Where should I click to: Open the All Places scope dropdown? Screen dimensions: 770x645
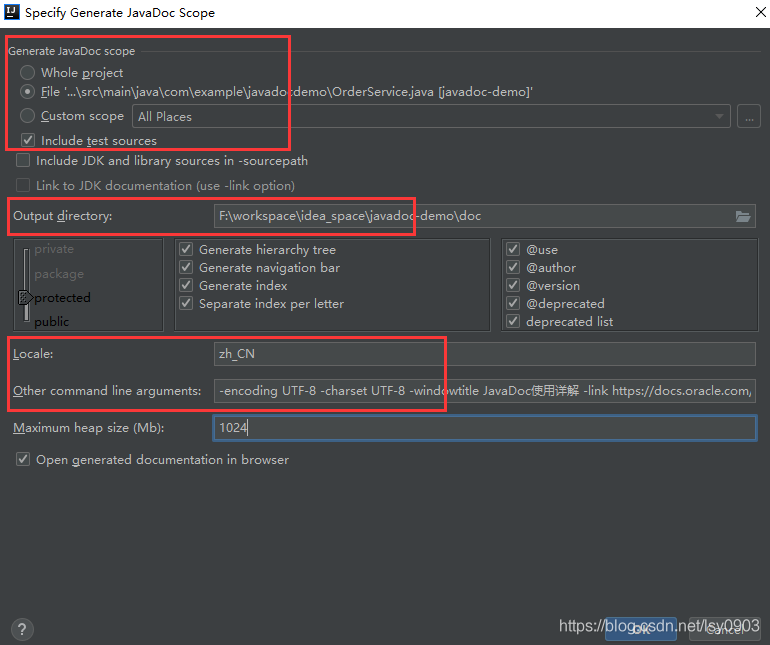point(431,116)
